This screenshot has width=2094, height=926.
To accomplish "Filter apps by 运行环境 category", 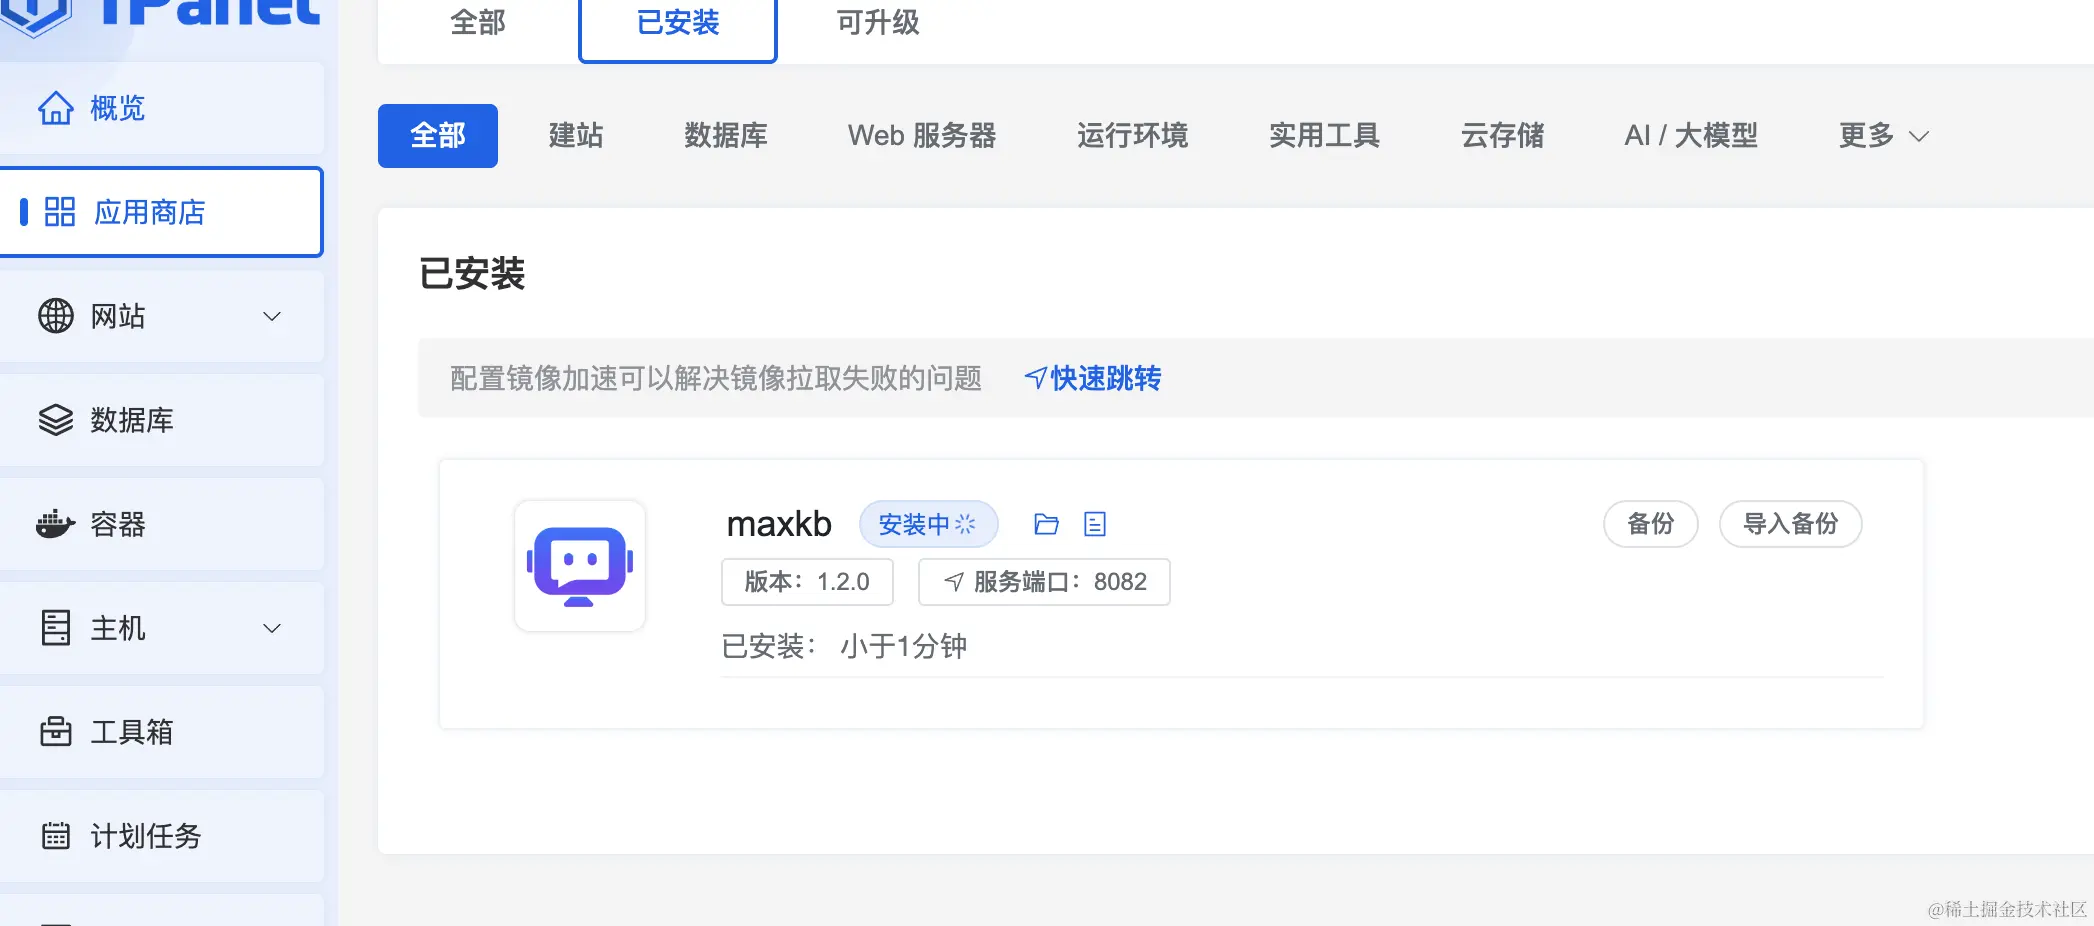I will 1132,136.
